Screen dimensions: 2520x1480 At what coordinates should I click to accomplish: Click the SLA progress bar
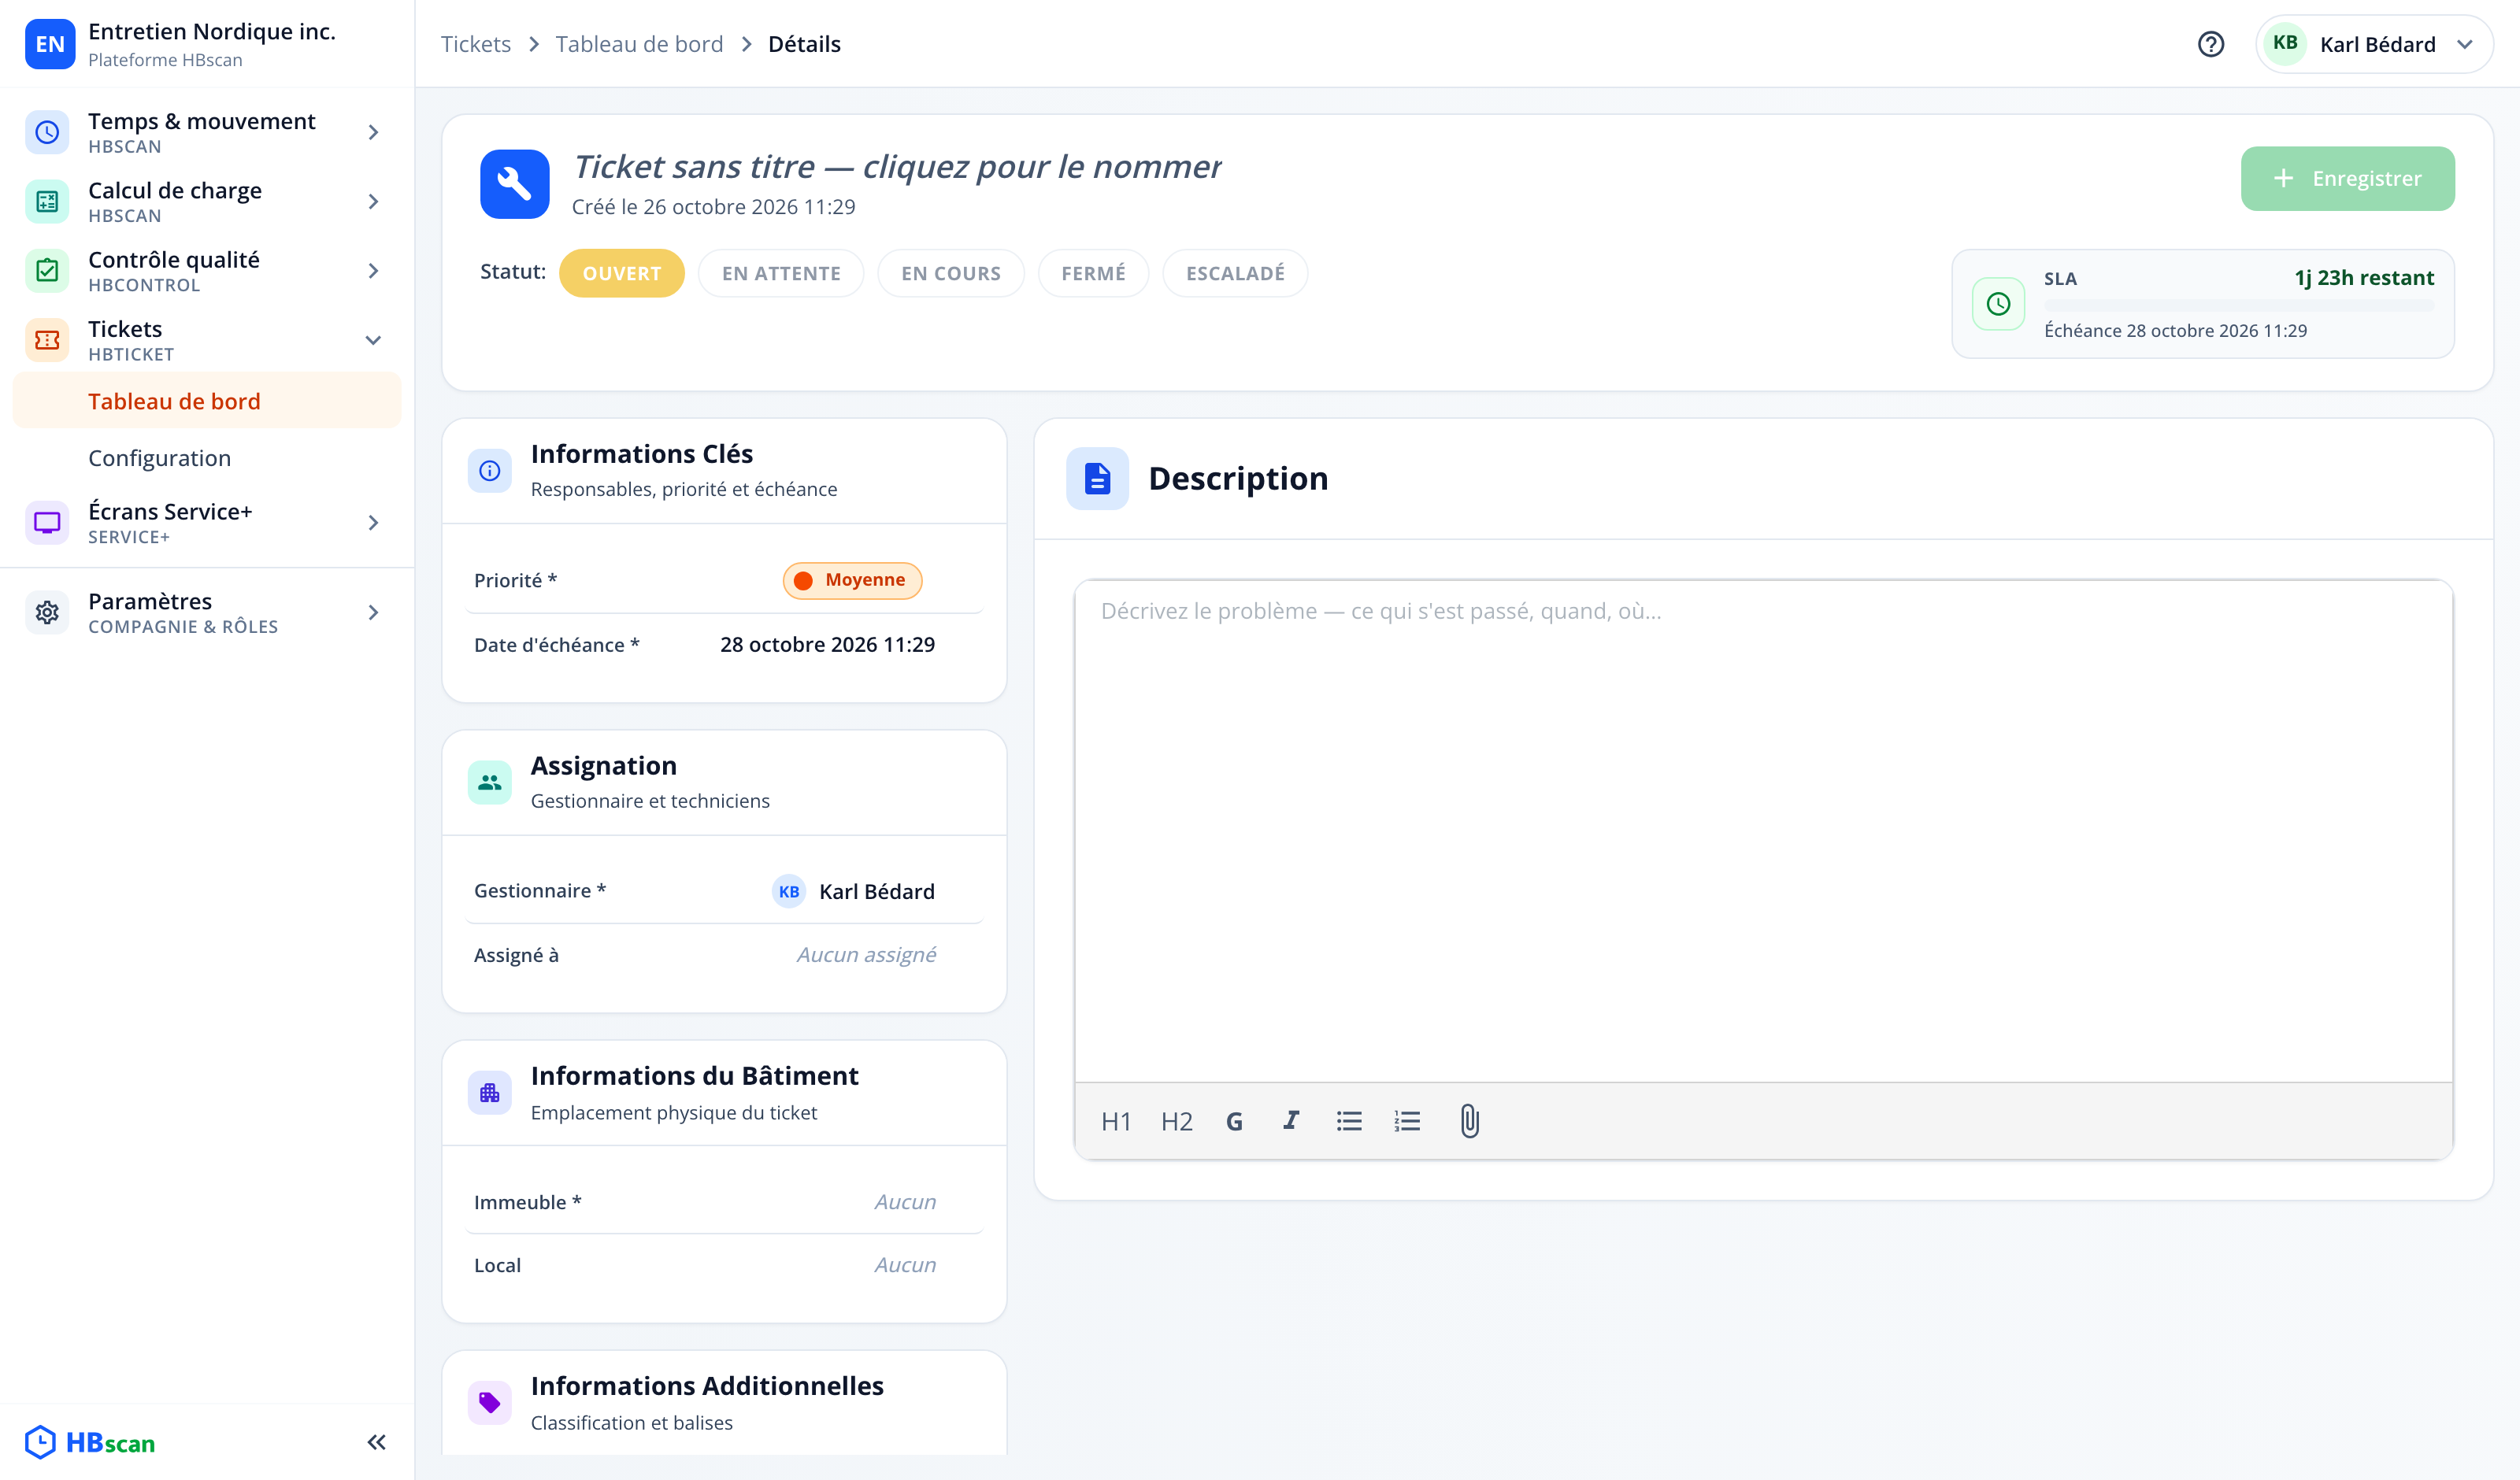pos(2238,305)
